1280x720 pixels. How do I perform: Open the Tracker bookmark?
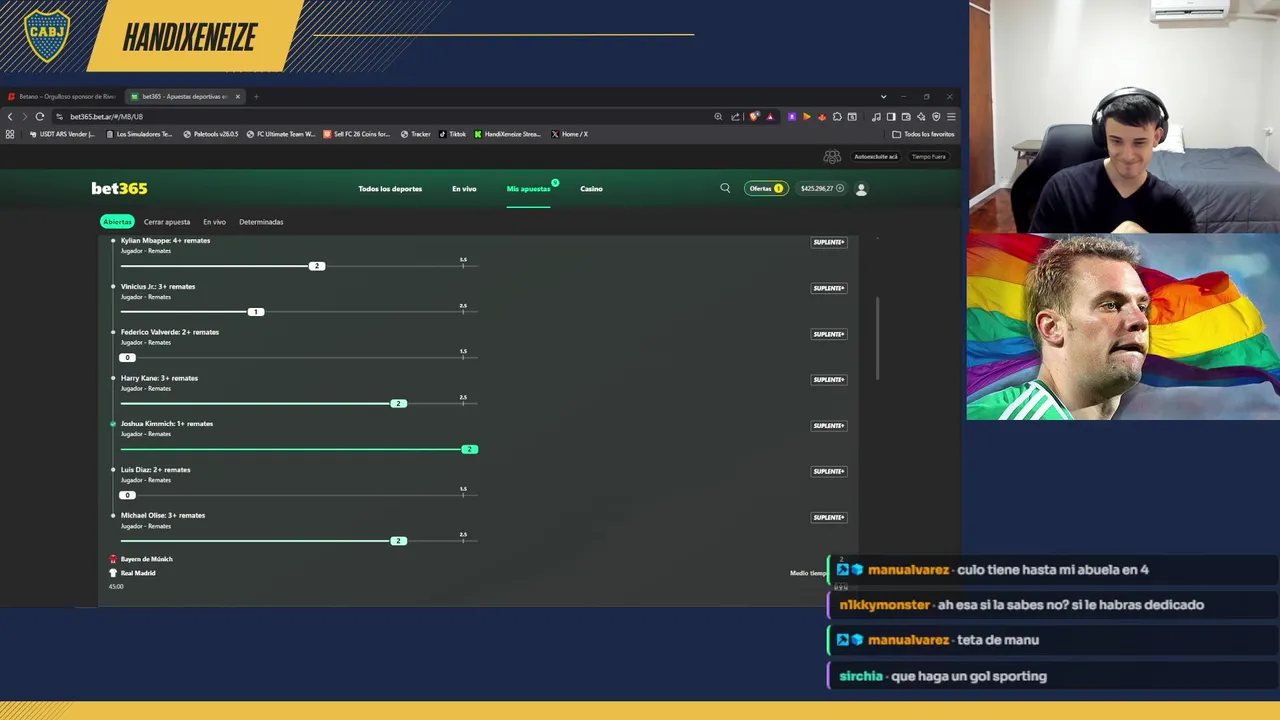(x=415, y=134)
